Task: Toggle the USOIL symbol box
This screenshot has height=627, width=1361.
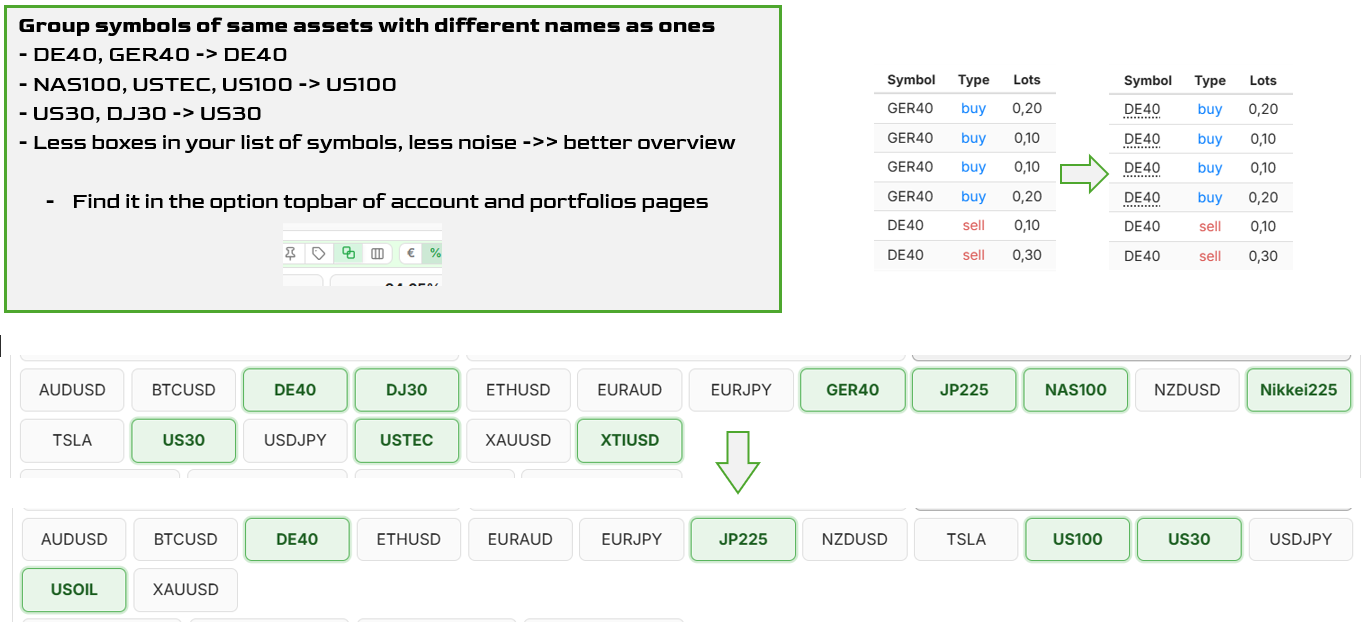Action: (x=74, y=590)
